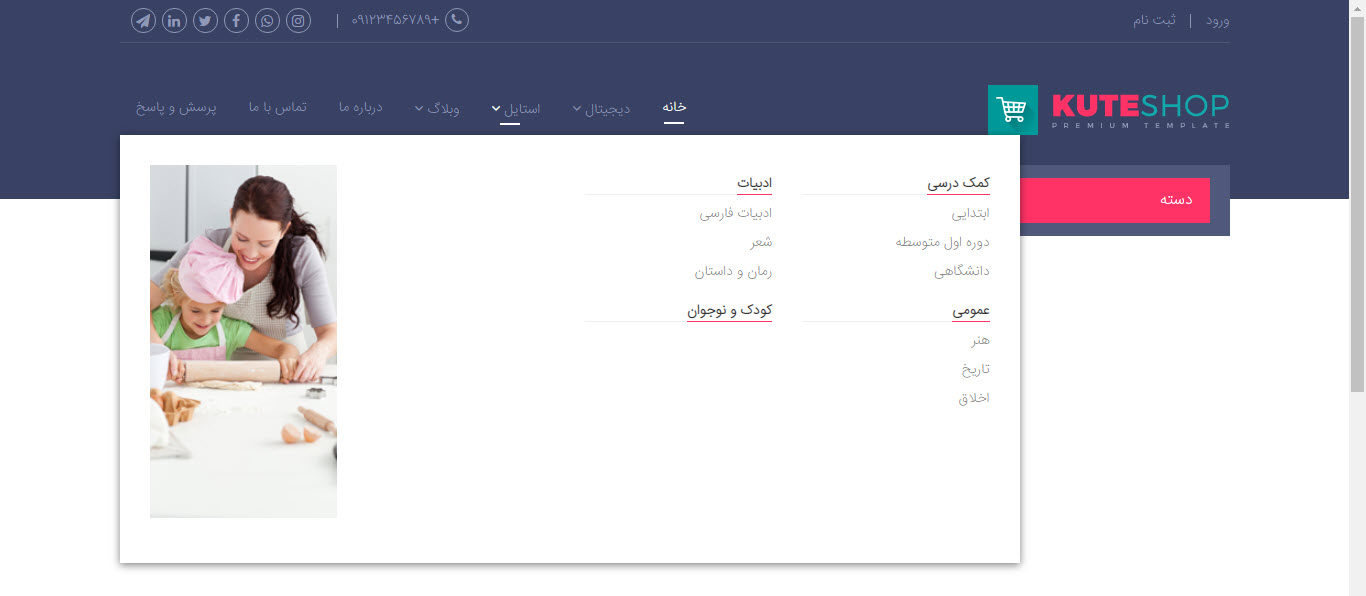Open the shopping cart icon

coord(1012,110)
